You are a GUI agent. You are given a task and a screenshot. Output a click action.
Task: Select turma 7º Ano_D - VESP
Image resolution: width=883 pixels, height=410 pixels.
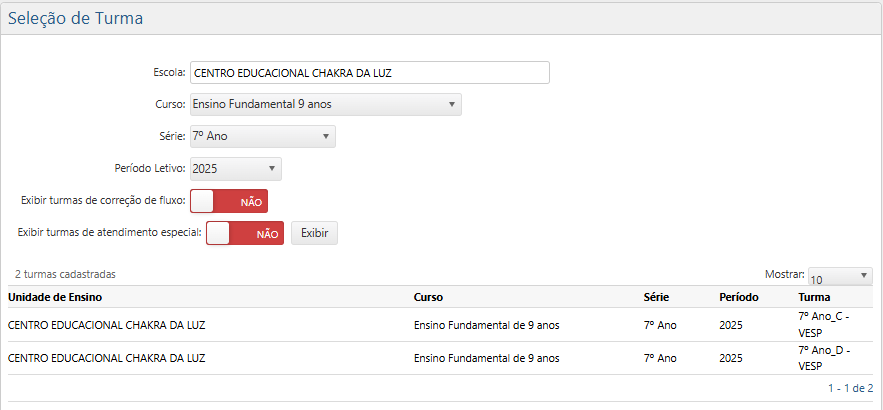pyautogui.click(x=823, y=357)
